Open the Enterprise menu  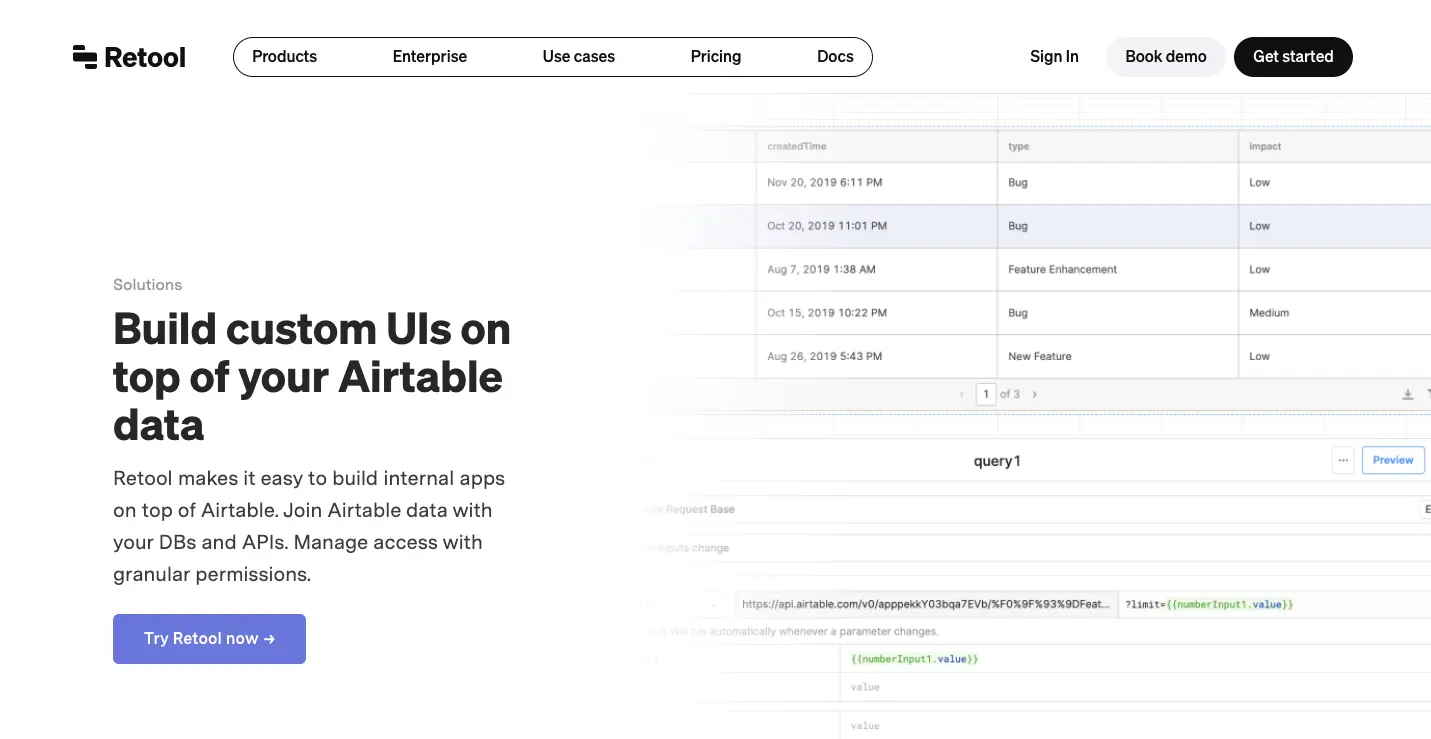click(430, 57)
